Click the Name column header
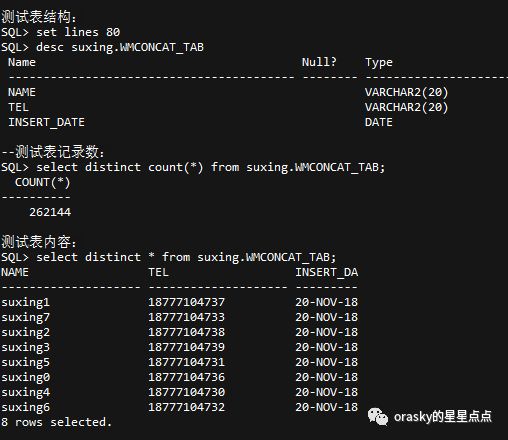 [22, 62]
